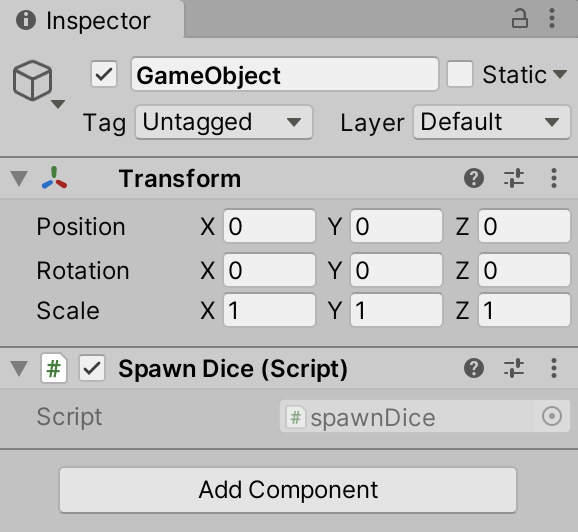Open Spawn Dice presets slider icon
Viewport: 578px width, 532px height.
pos(514,368)
